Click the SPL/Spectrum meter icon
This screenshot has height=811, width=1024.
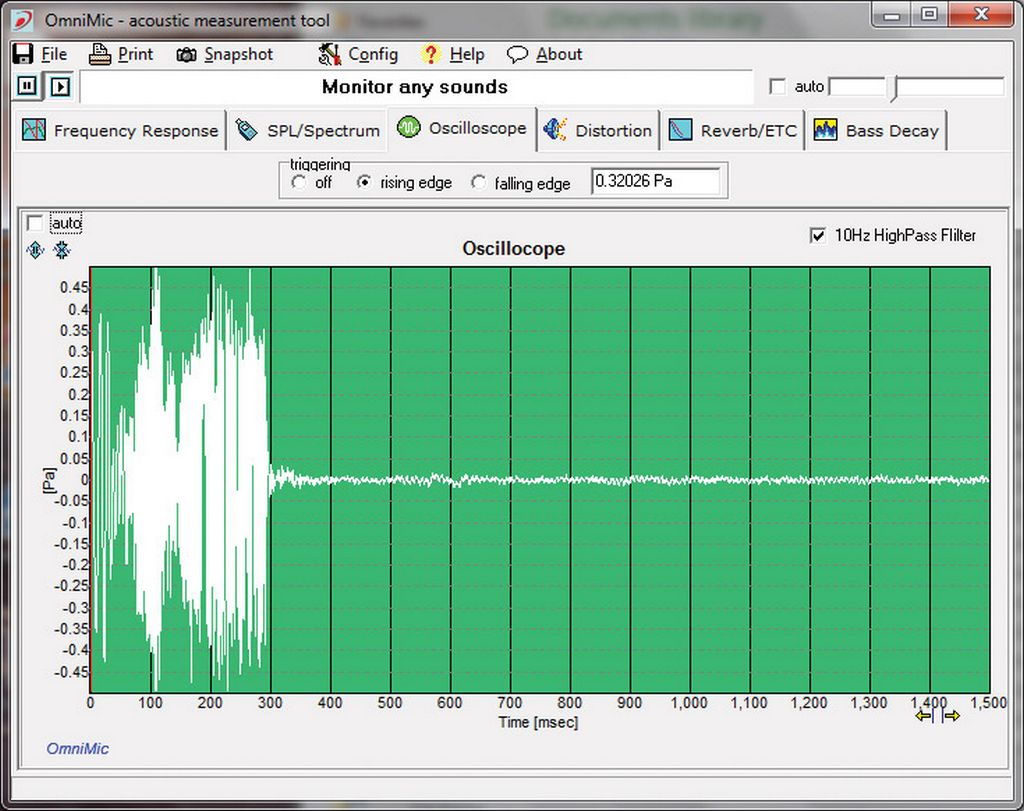(x=246, y=130)
